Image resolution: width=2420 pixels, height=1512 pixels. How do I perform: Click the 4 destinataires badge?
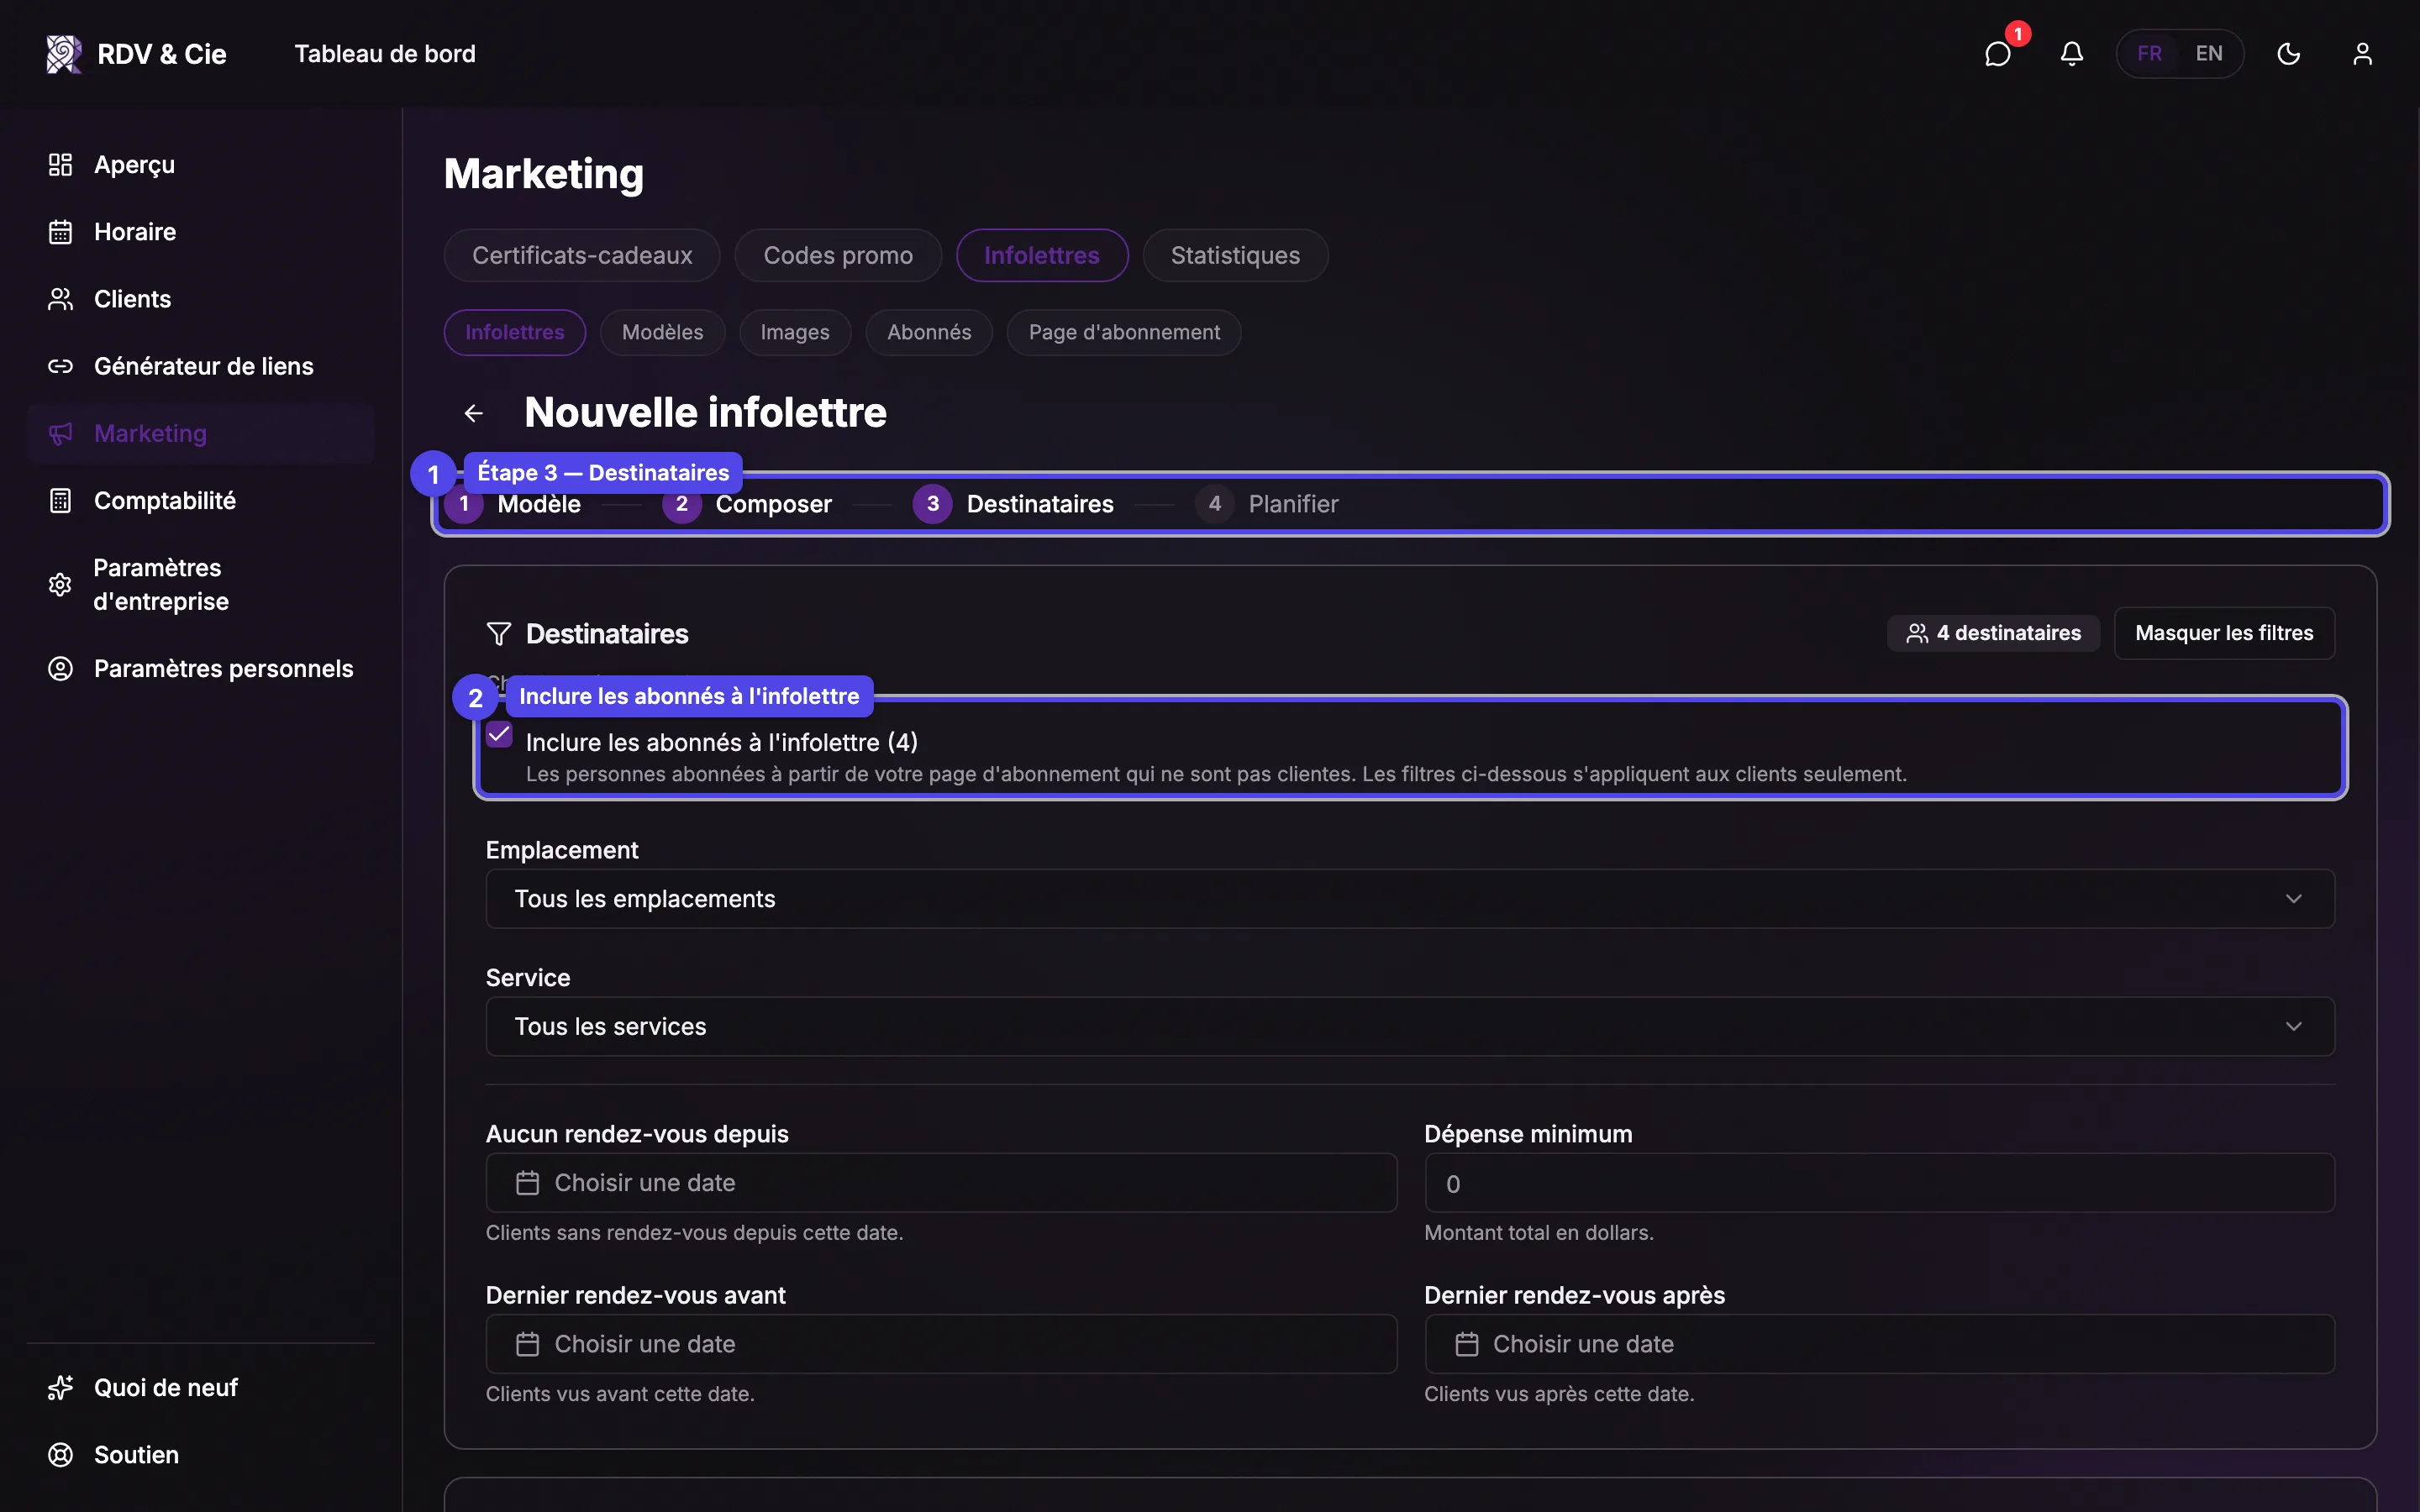tap(1993, 633)
